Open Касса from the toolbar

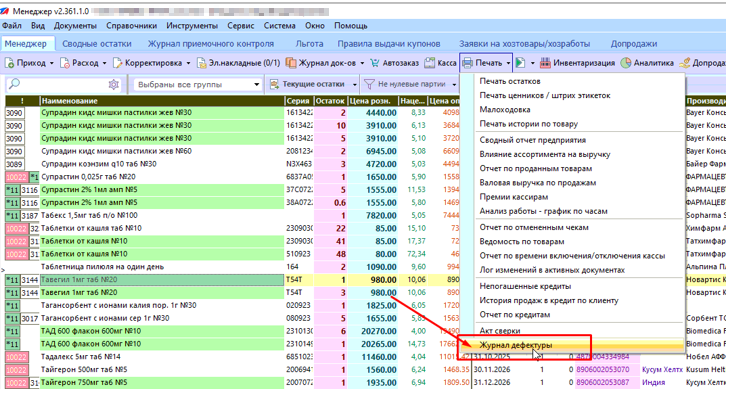[440, 63]
